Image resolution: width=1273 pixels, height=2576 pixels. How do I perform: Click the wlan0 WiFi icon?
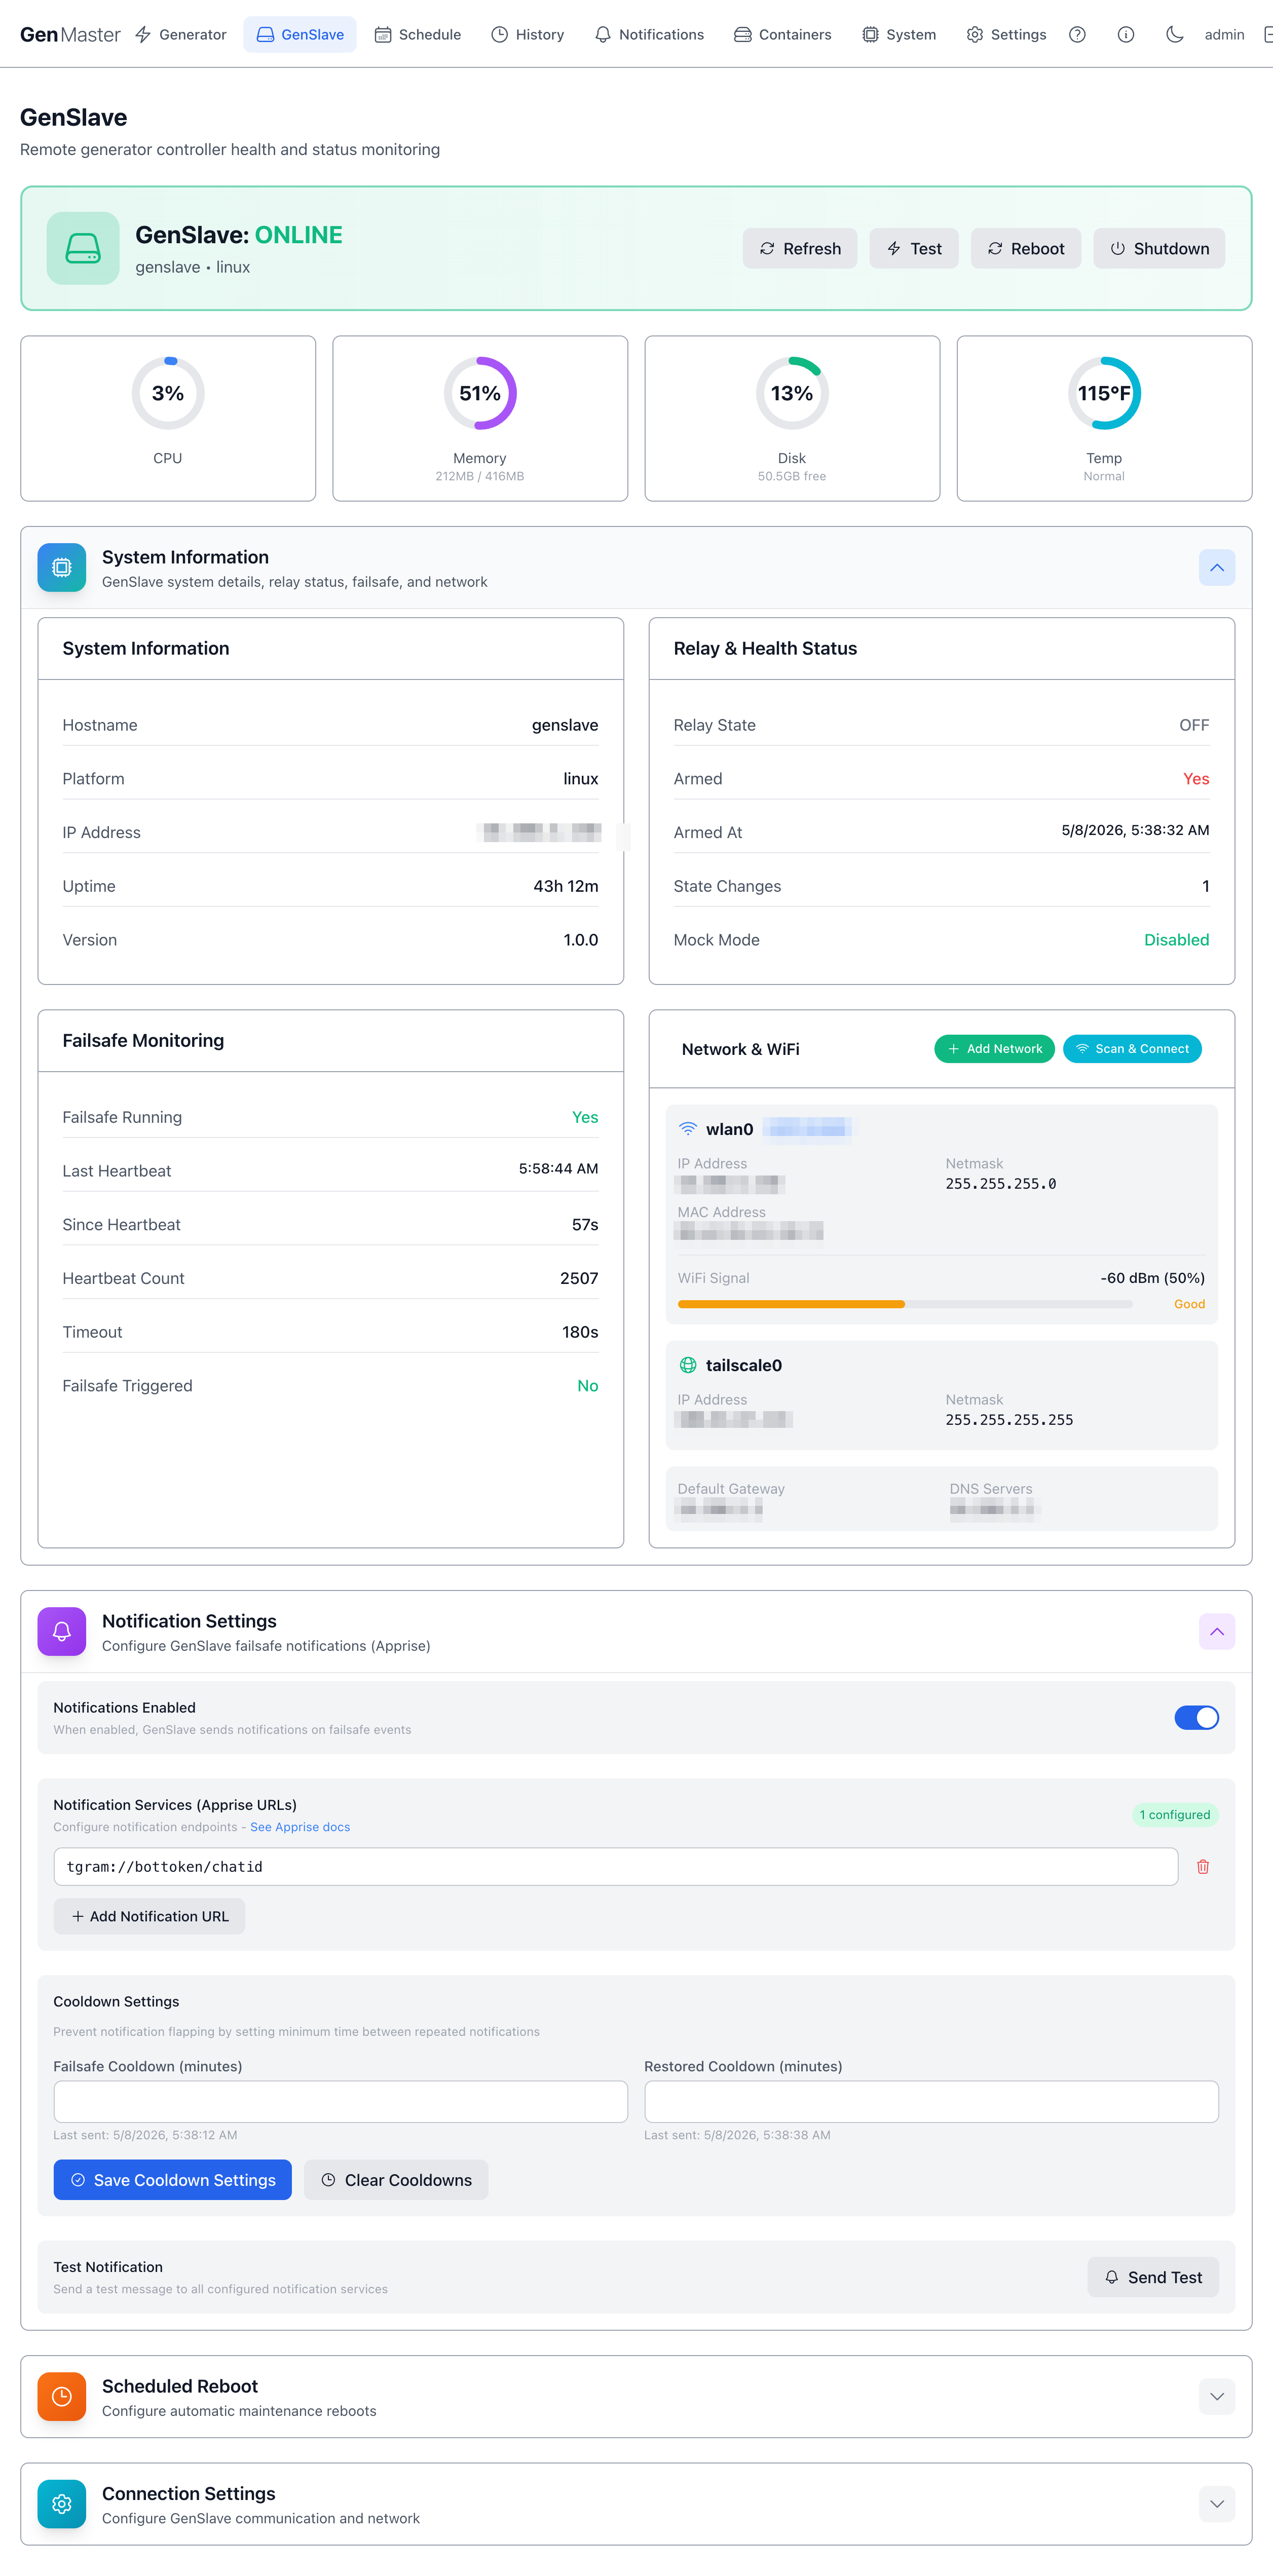tap(688, 1128)
